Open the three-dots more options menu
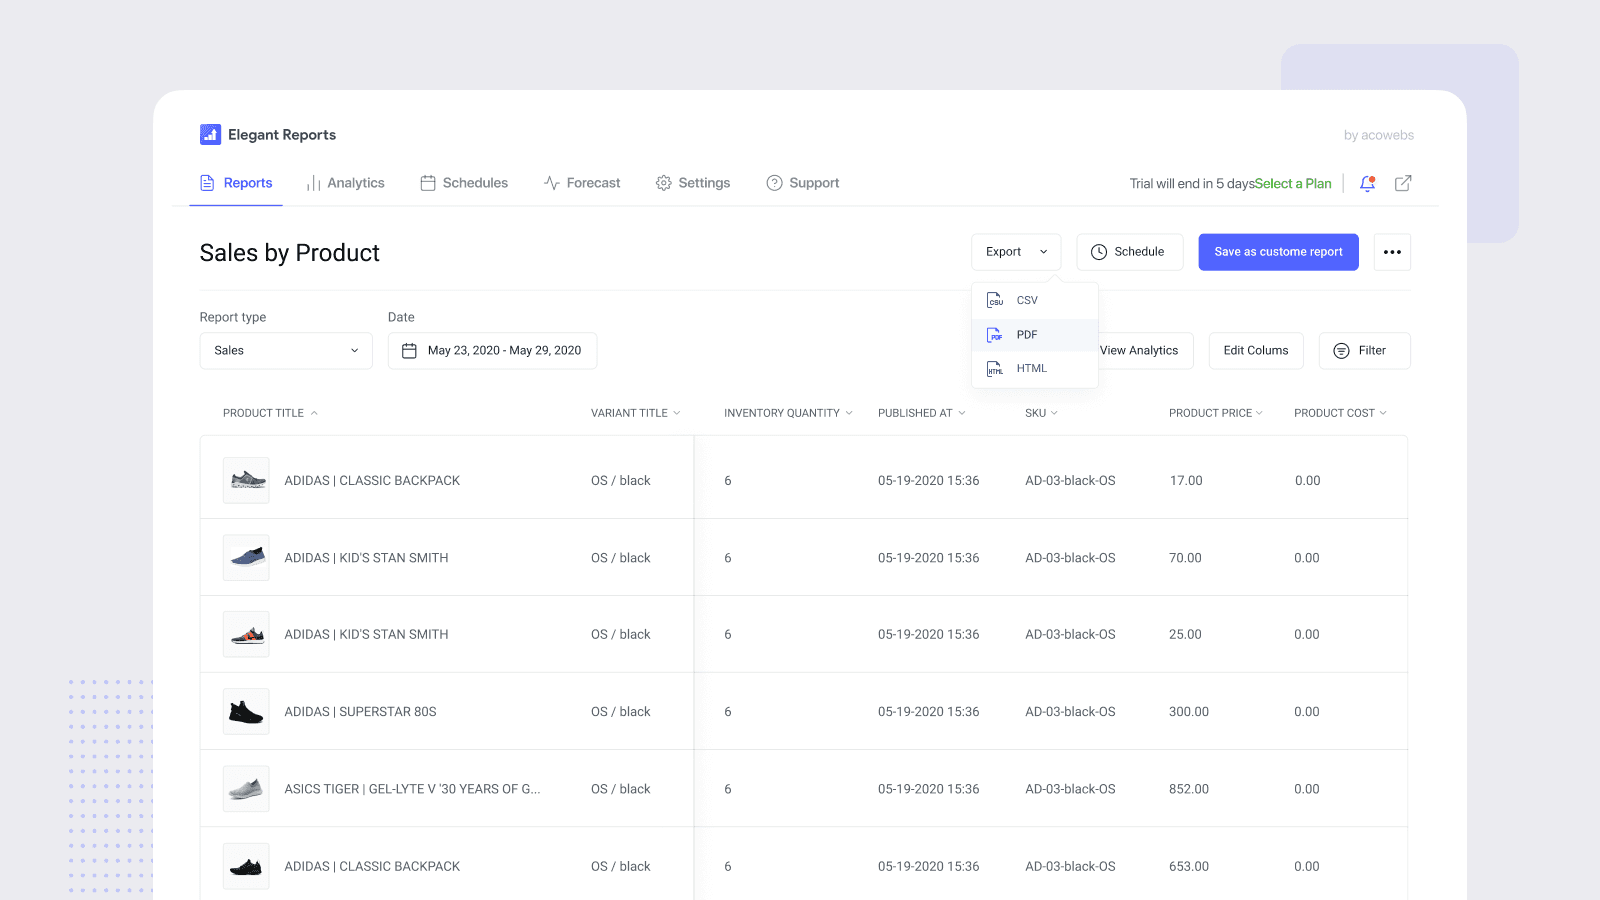 (1392, 252)
